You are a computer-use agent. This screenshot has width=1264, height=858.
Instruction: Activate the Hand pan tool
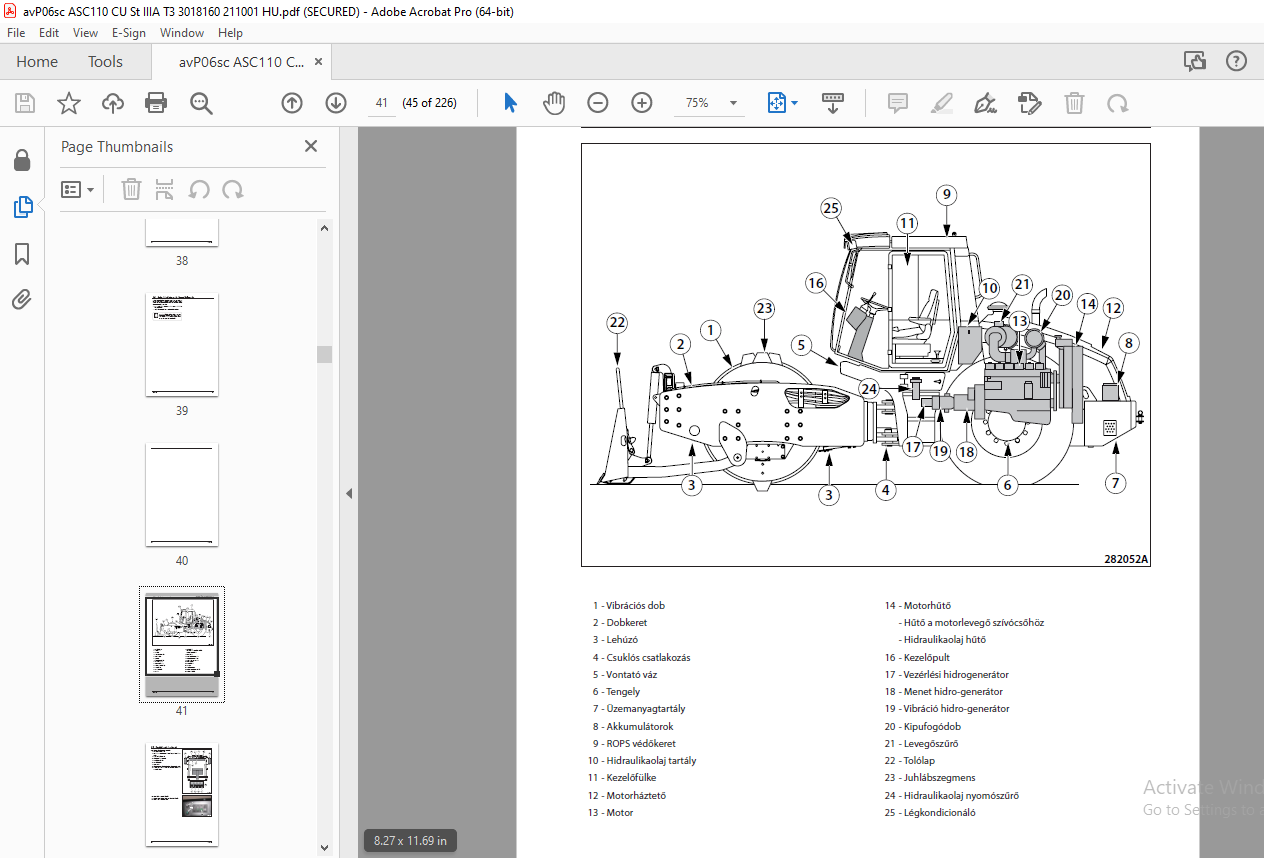click(x=554, y=103)
